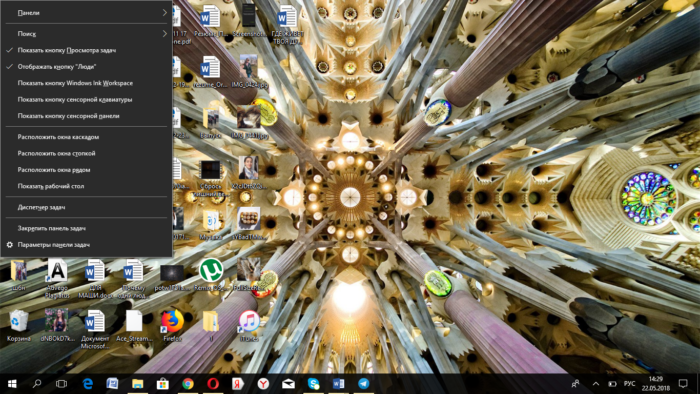Choose Расположить окна рядом
This screenshot has height=394, width=700.
(87, 170)
